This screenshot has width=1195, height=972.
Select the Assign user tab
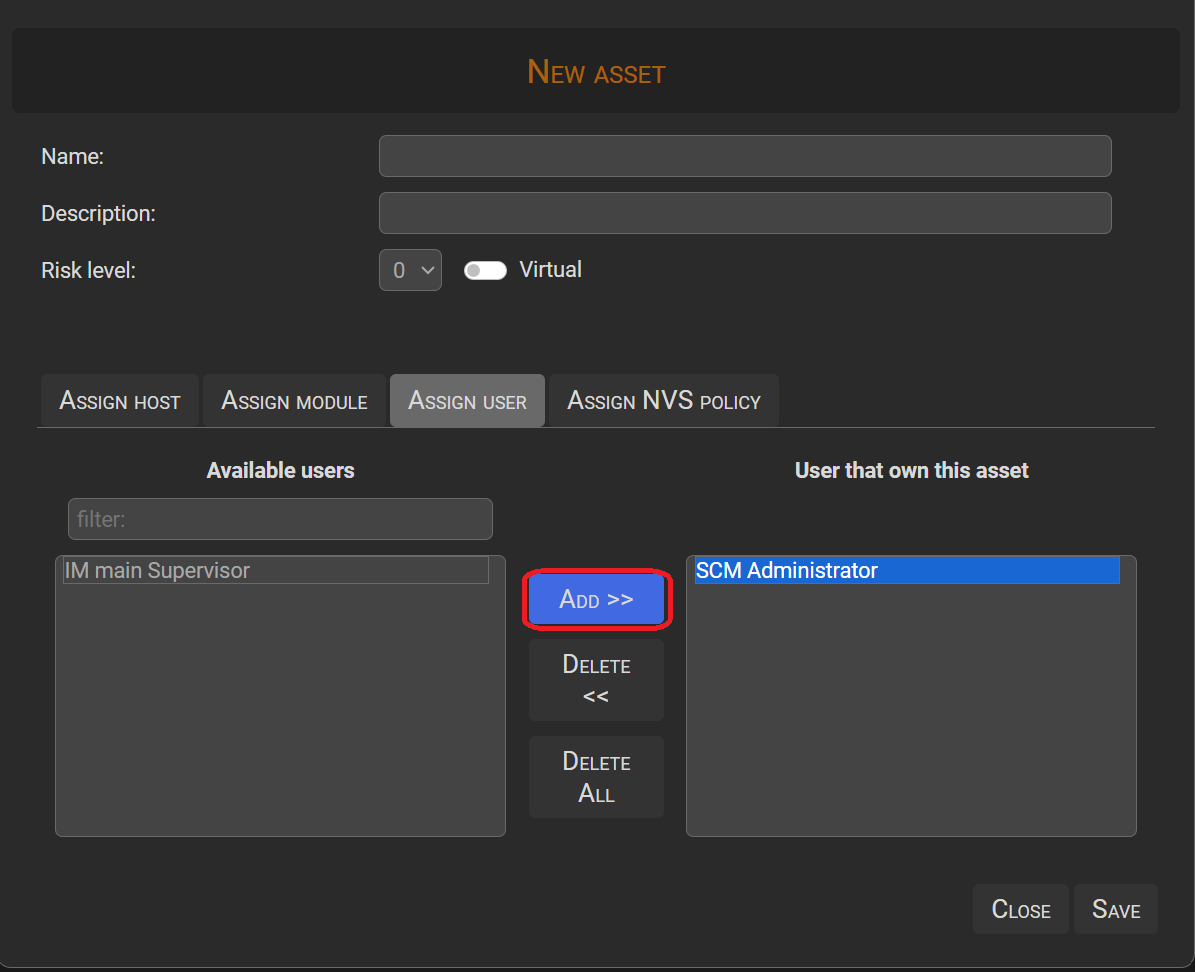(467, 400)
